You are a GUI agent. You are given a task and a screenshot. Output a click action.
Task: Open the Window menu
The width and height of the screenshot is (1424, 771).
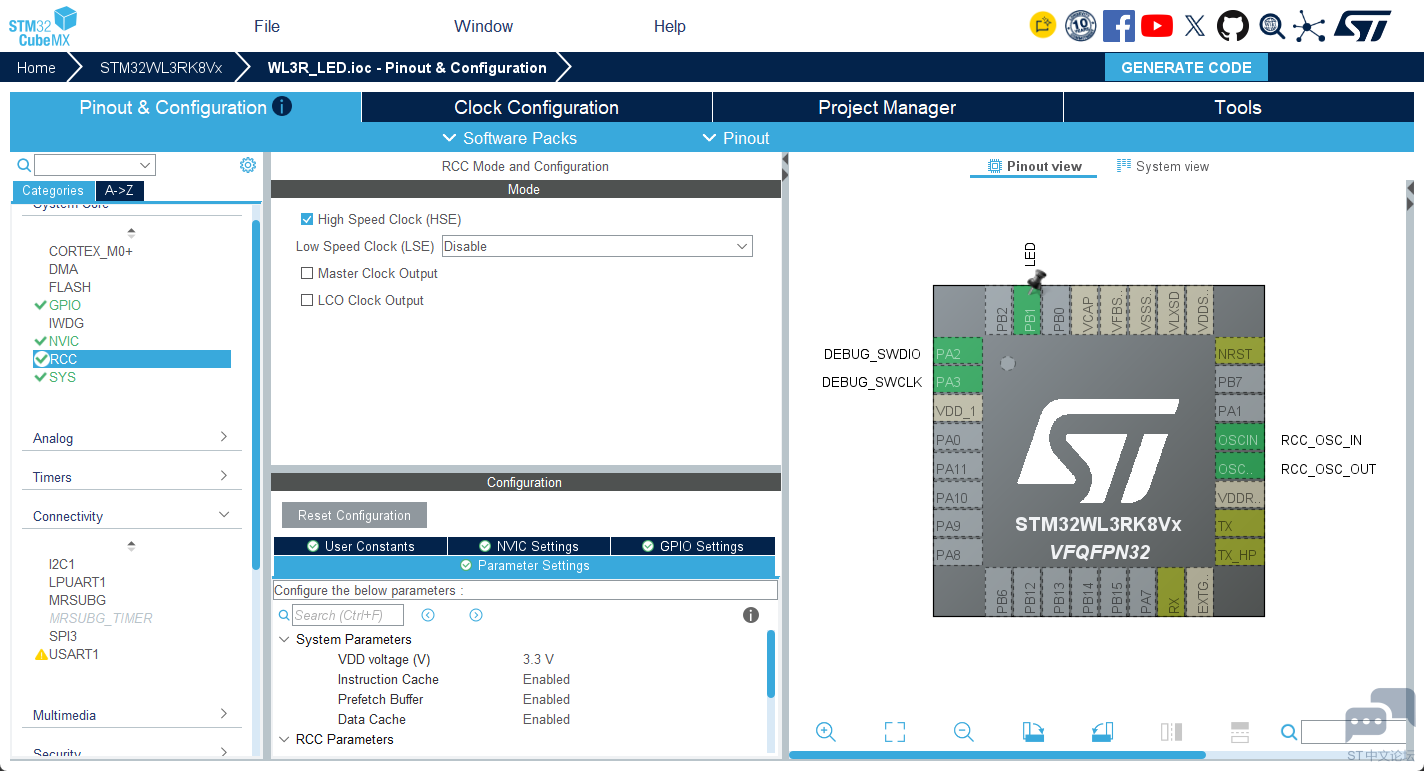point(483,26)
